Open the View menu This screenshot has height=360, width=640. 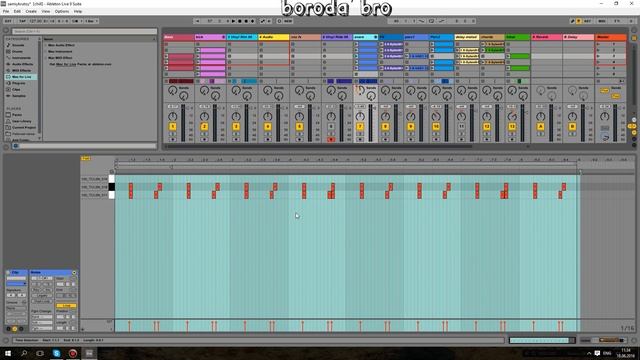pos(46,11)
